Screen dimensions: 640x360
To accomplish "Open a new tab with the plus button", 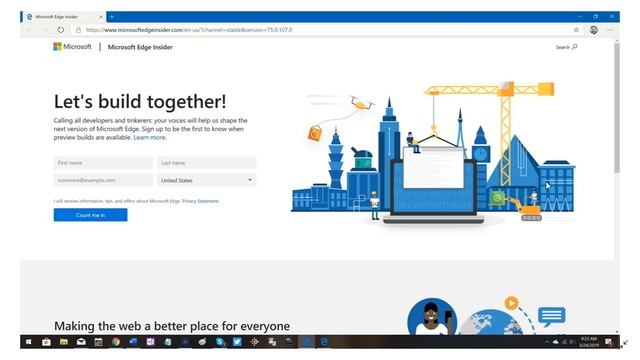I will [x=112, y=17].
